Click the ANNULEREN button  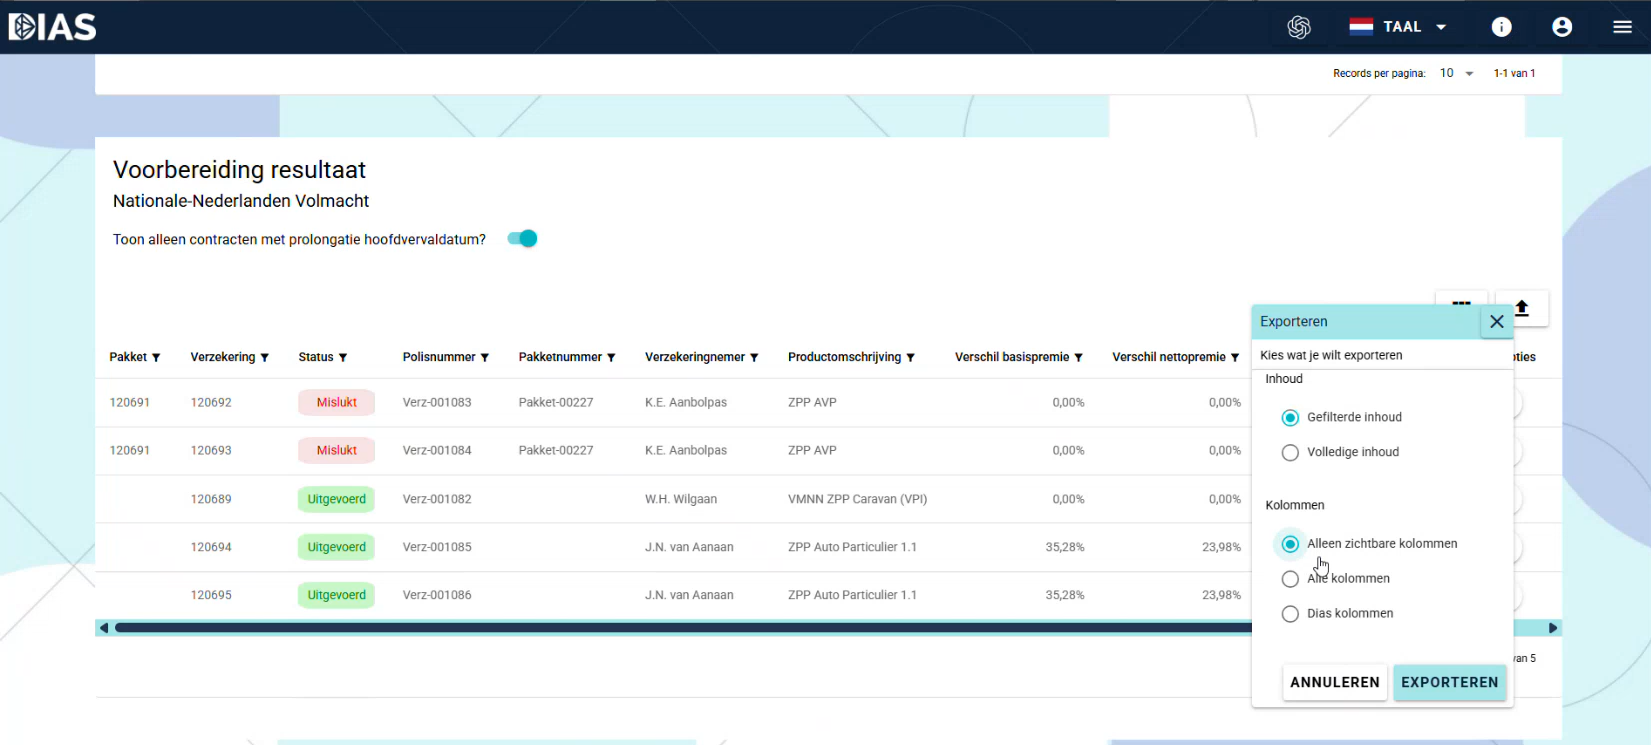(x=1335, y=682)
